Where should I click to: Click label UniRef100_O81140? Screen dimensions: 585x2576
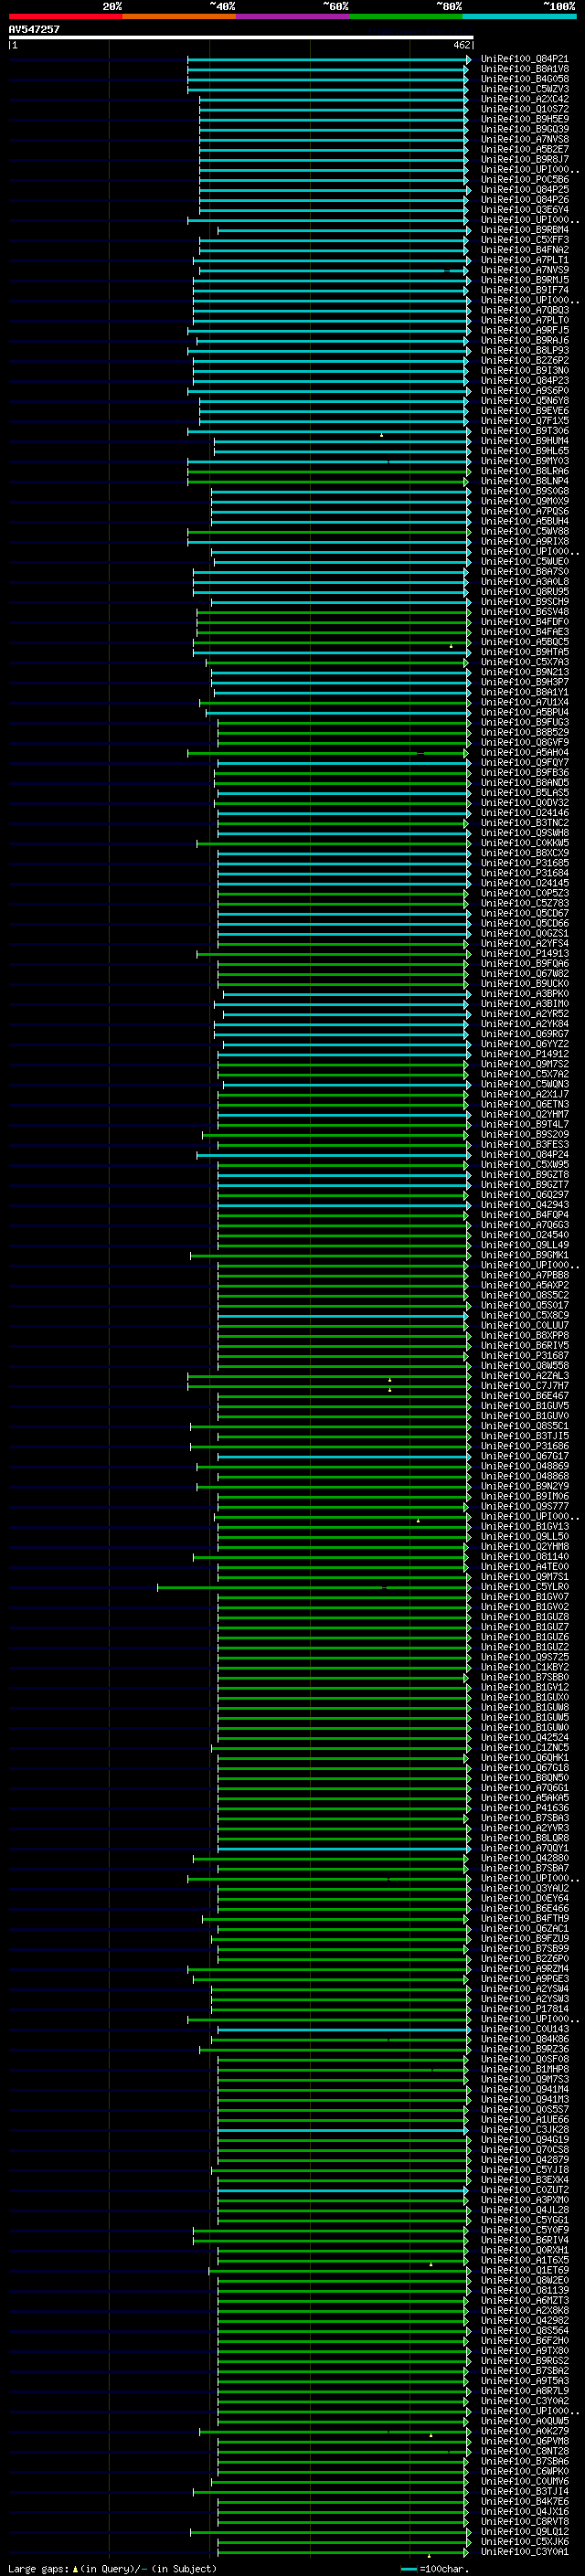click(524, 1557)
